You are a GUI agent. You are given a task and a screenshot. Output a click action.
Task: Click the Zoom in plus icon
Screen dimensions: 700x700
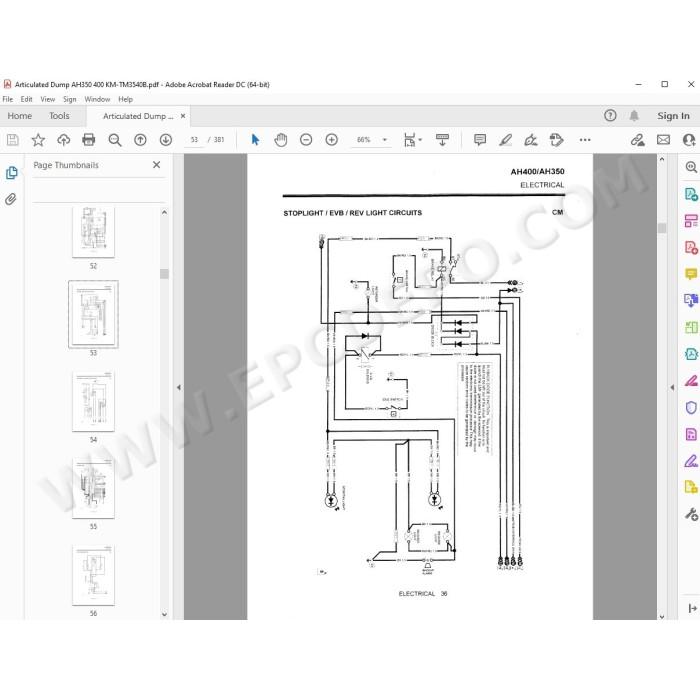coord(331,140)
